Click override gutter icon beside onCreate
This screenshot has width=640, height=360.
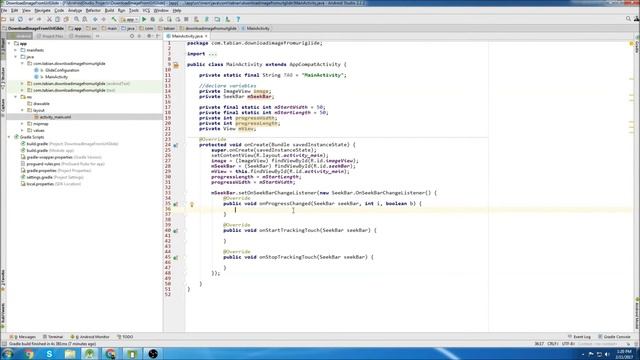tap(176, 145)
